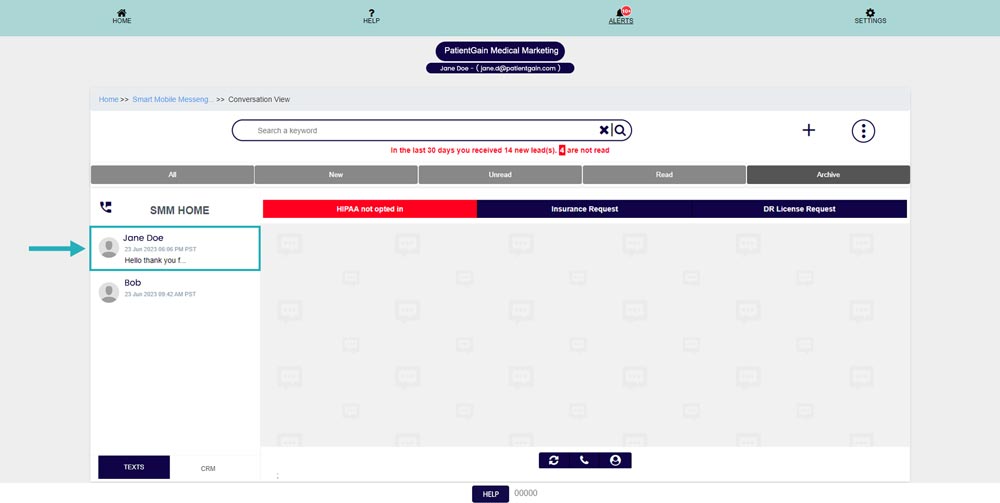Image resolution: width=1000 pixels, height=503 pixels.
Task: Click the magnifier search icon
Action: tap(620, 130)
